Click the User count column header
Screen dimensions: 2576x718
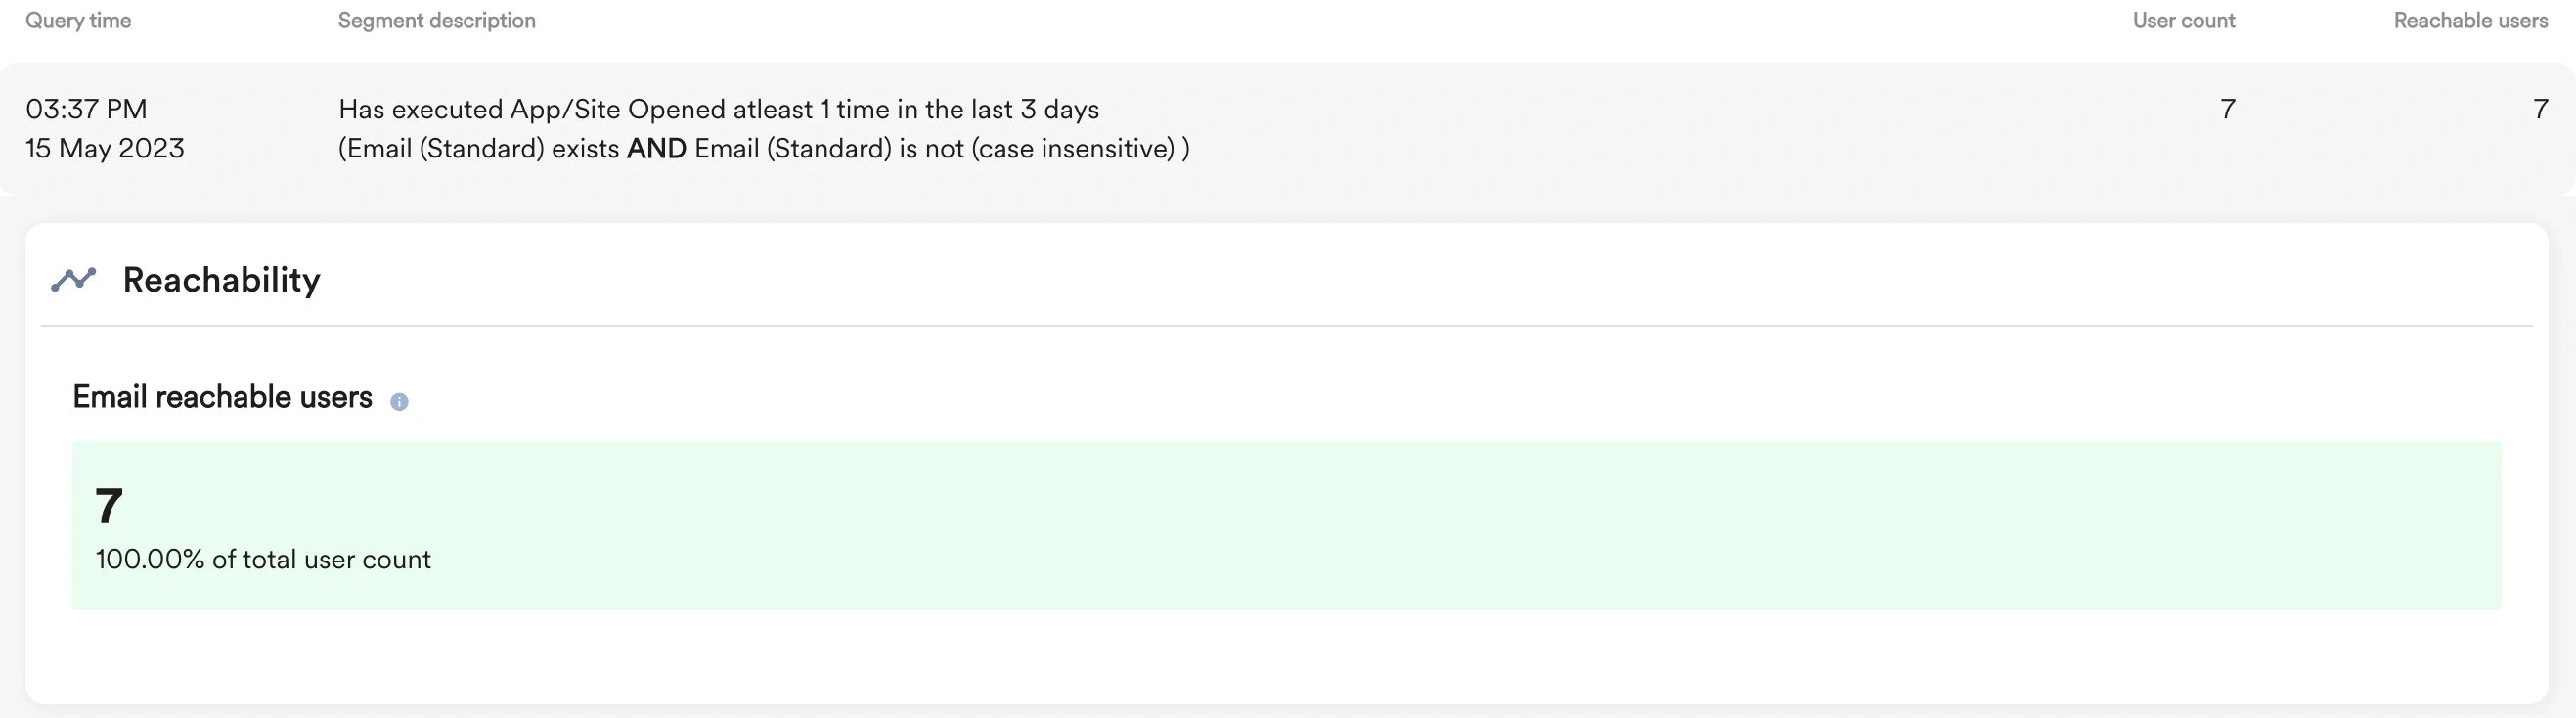coord(2183,20)
